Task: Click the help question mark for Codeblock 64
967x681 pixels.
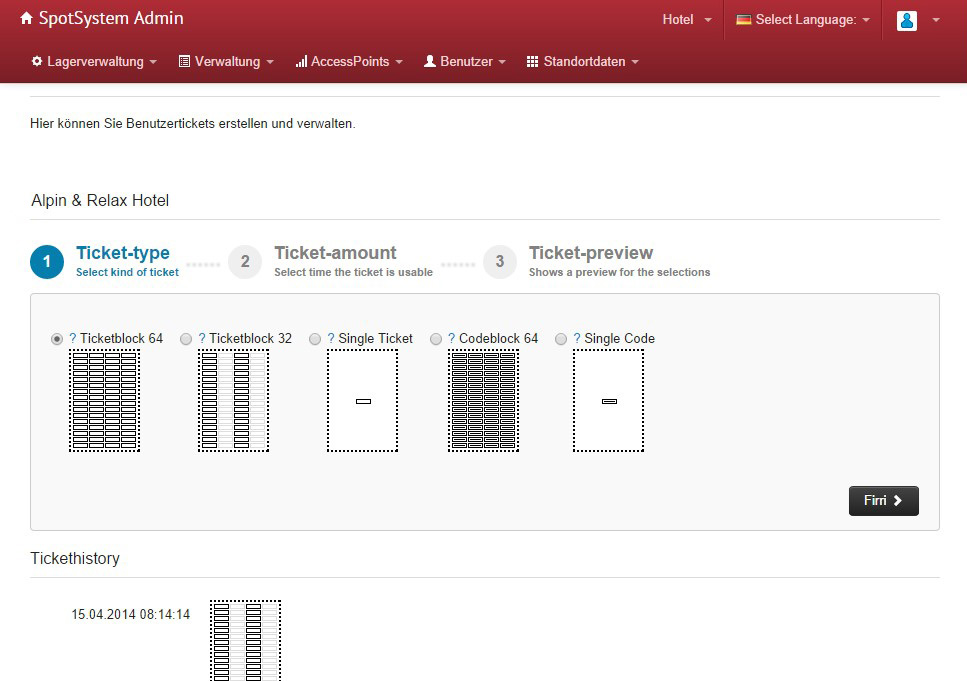Action: pyautogui.click(x=452, y=339)
